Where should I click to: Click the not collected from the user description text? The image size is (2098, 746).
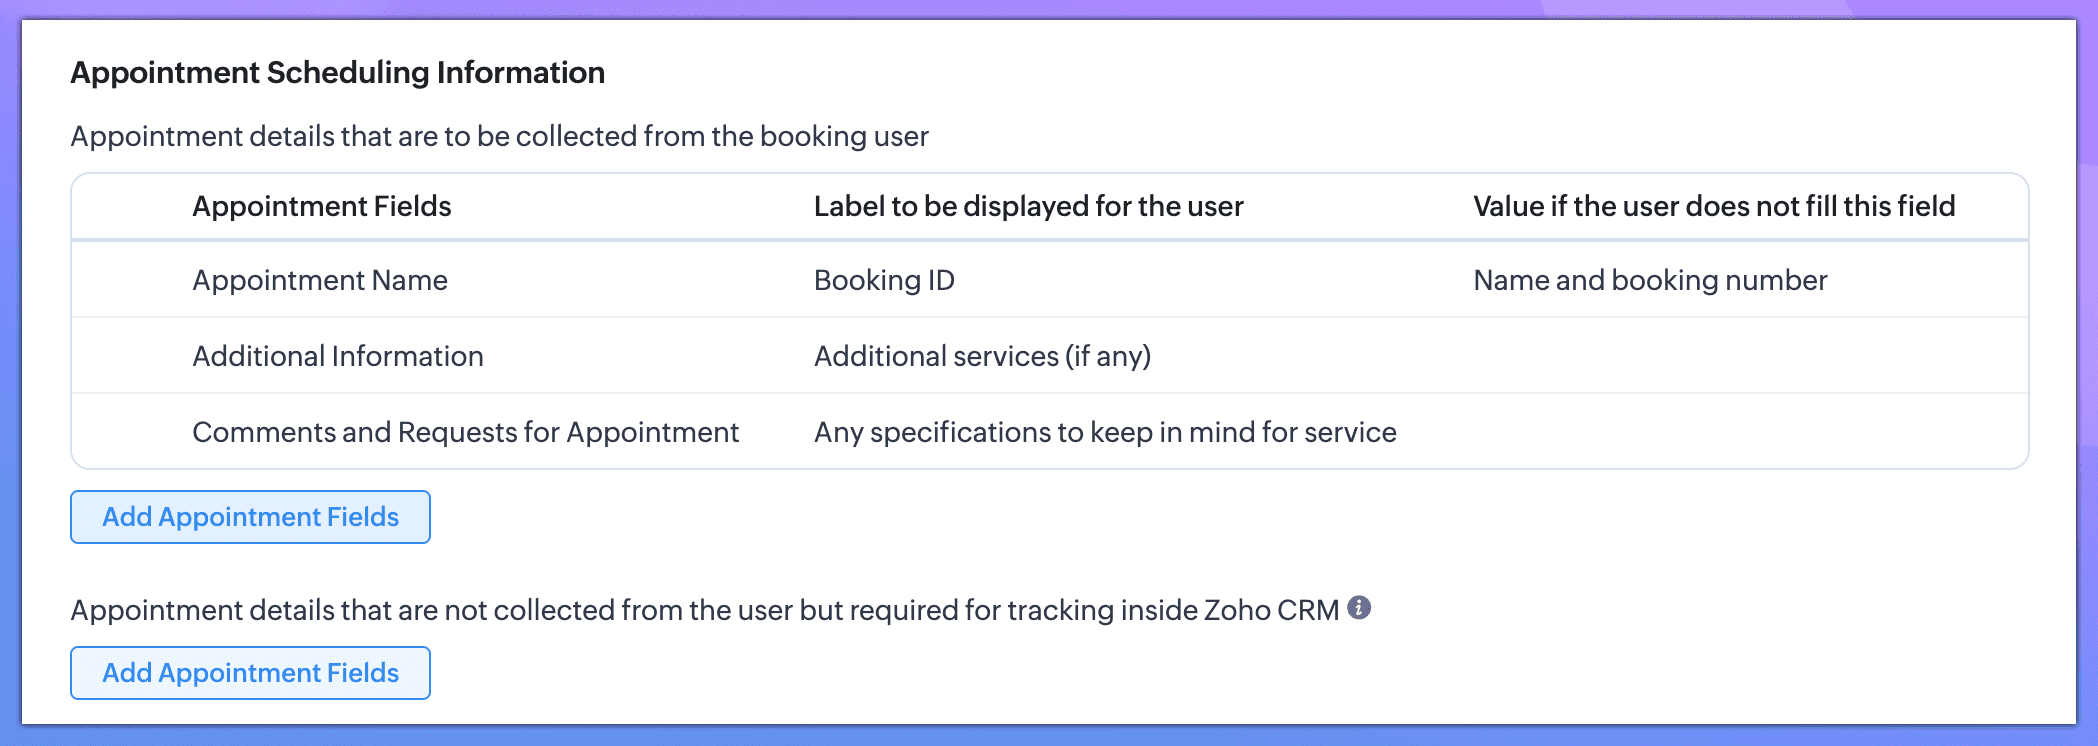click(x=704, y=610)
